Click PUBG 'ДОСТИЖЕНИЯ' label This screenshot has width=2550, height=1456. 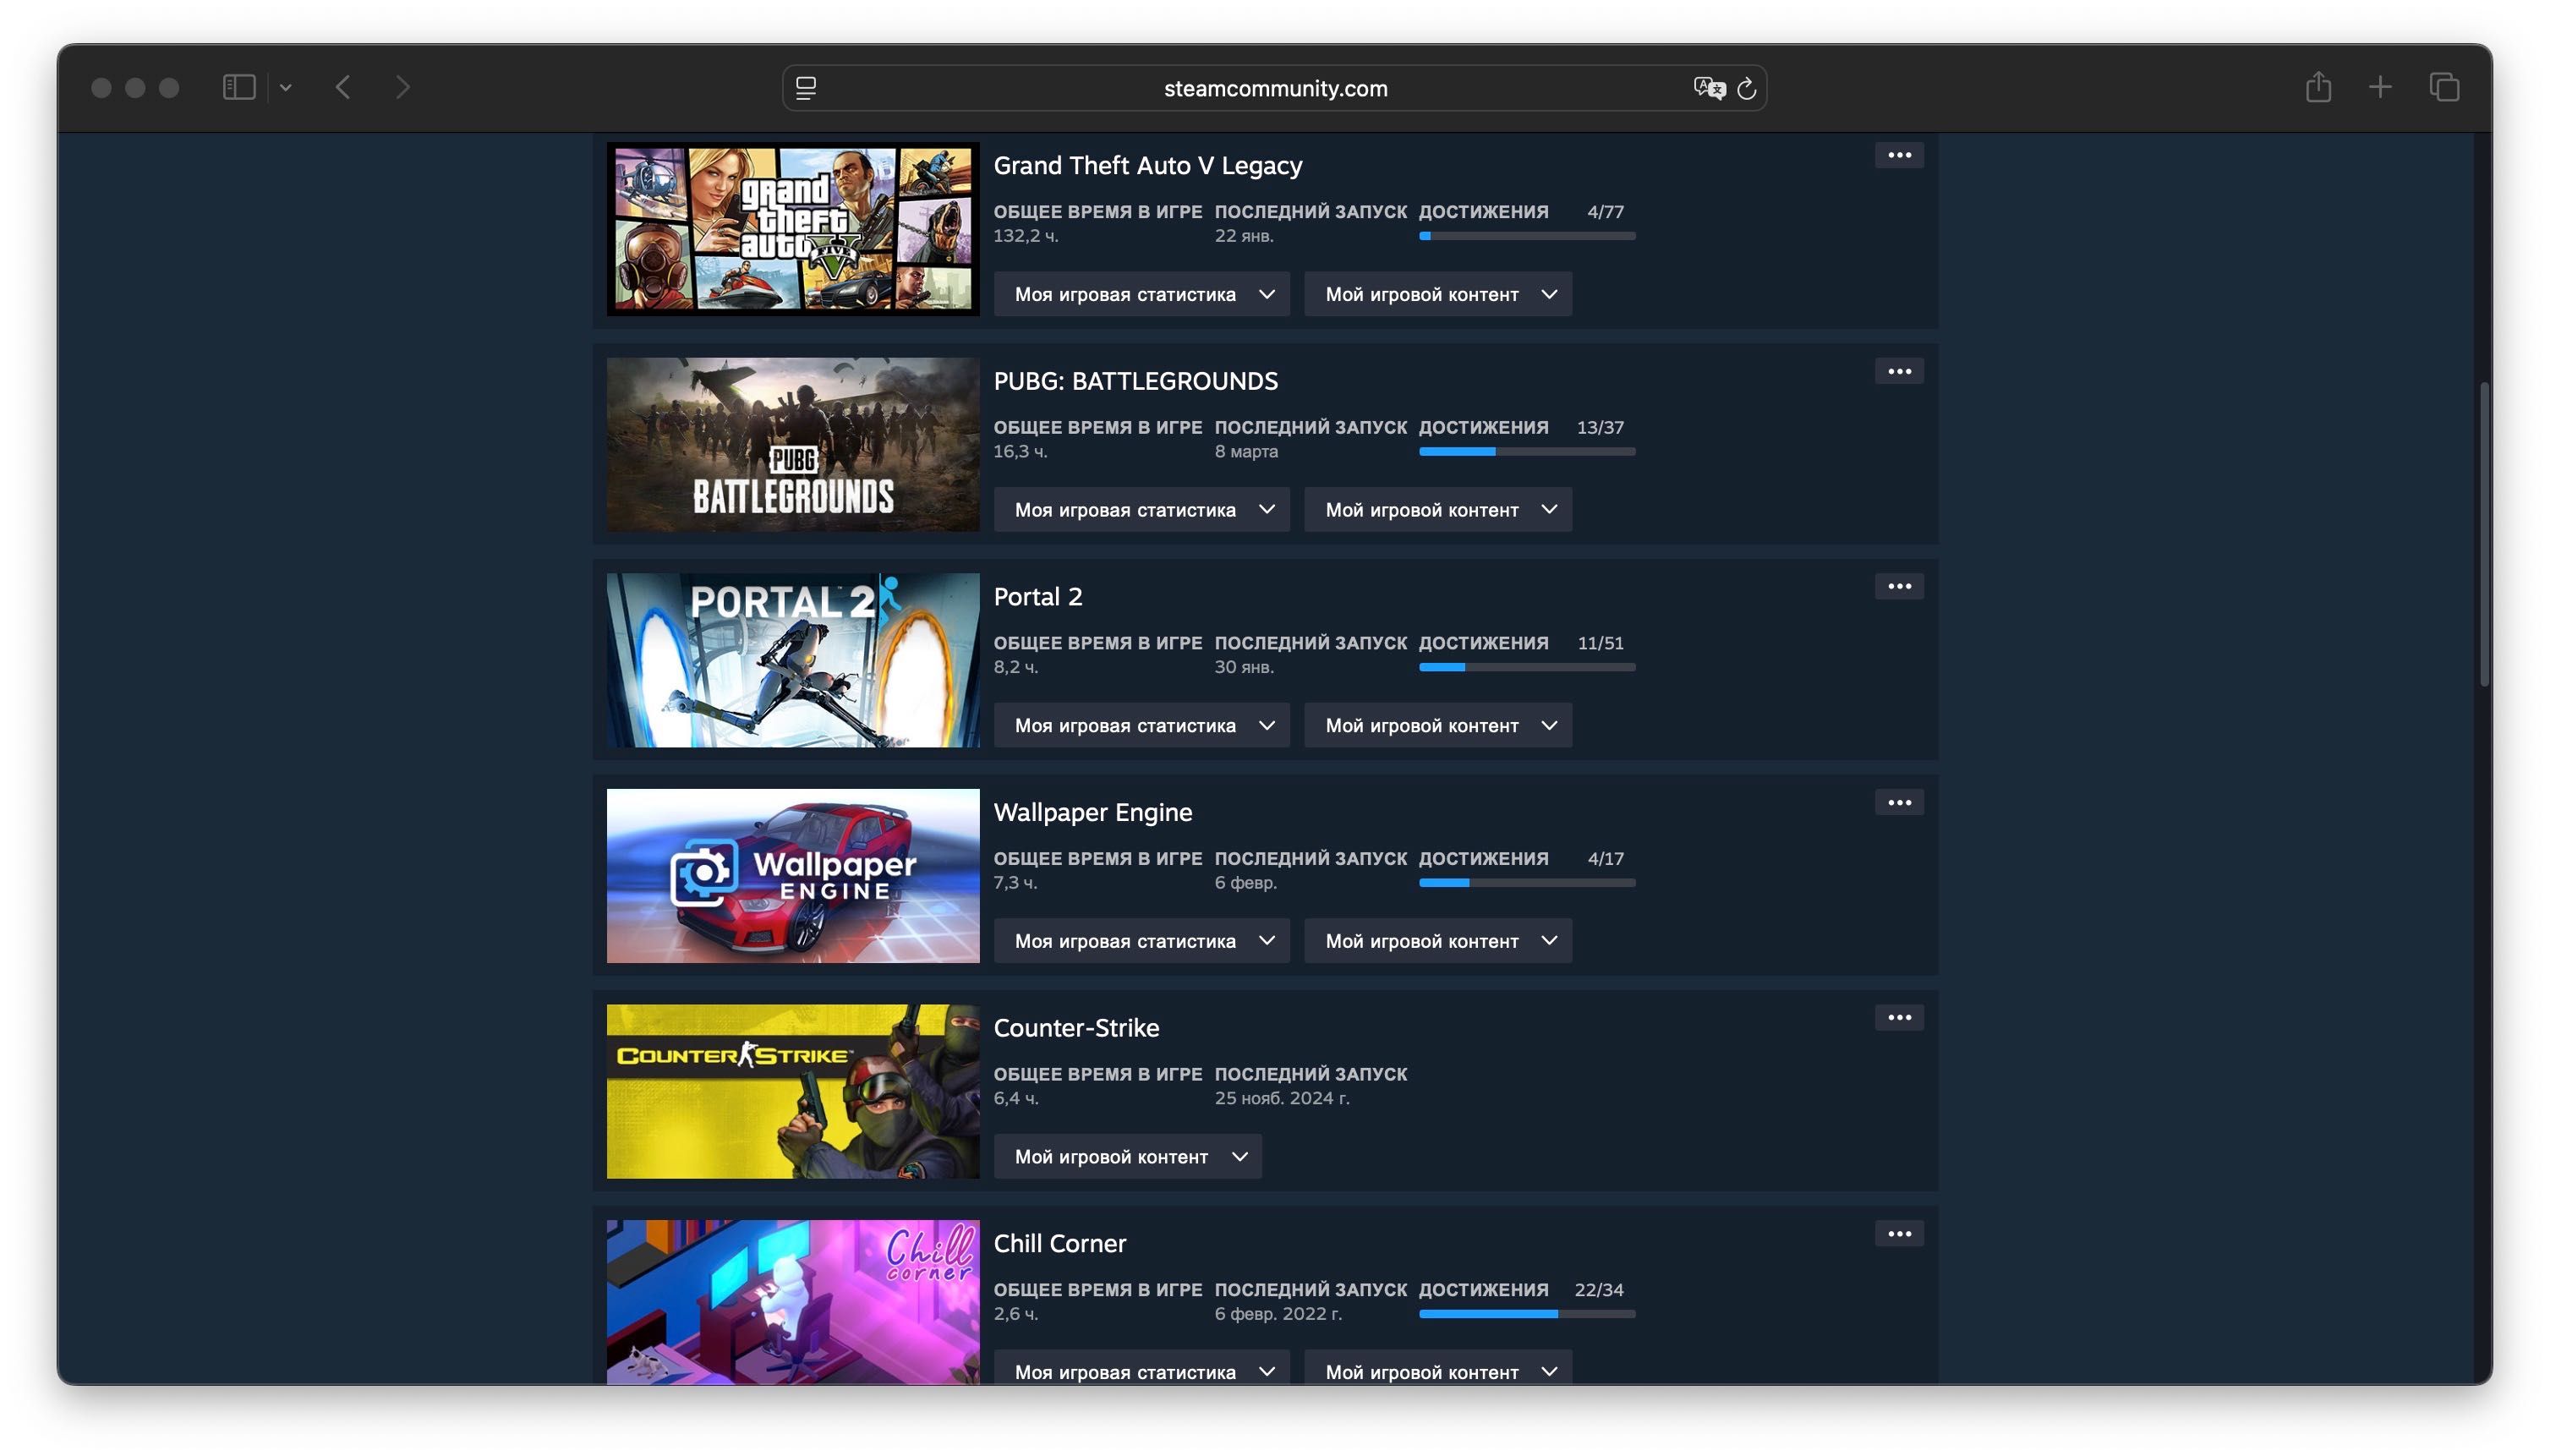tap(1483, 427)
